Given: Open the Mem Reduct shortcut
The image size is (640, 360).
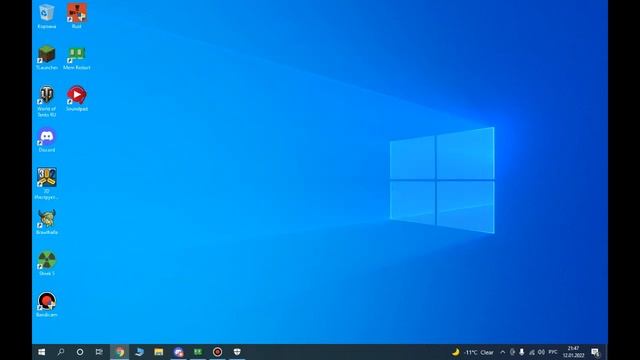Looking at the screenshot, I should (77, 58).
